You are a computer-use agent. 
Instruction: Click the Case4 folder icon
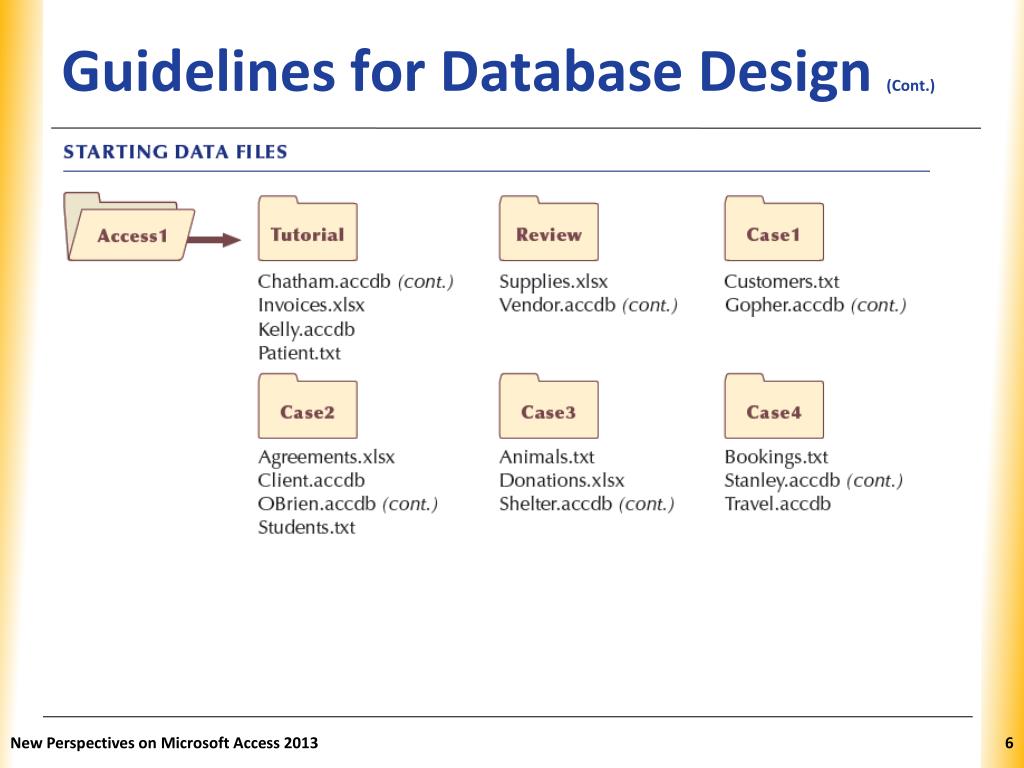click(774, 406)
